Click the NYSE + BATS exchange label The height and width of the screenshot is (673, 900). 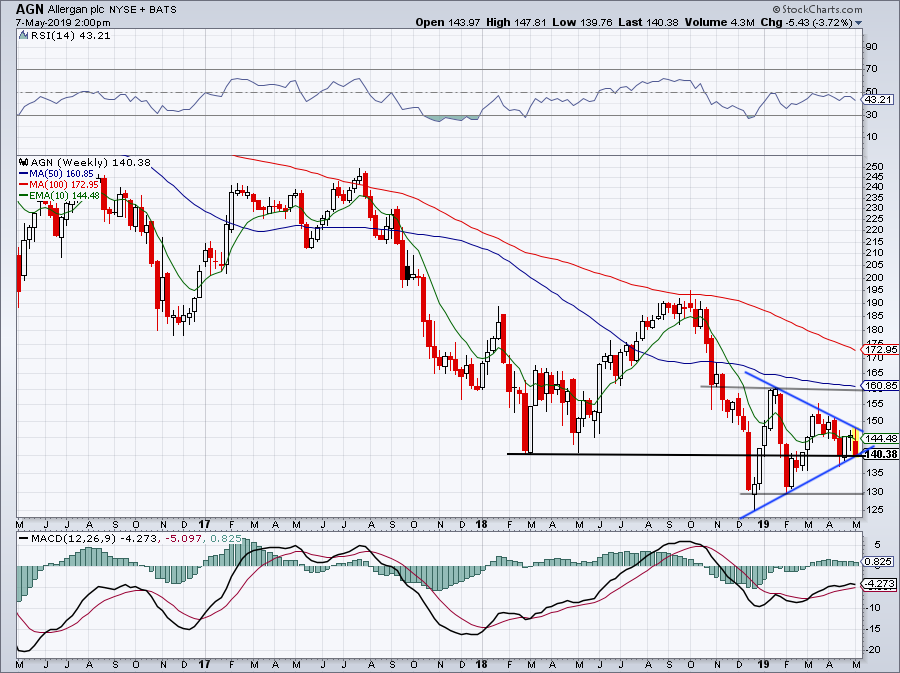tap(141, 10)
